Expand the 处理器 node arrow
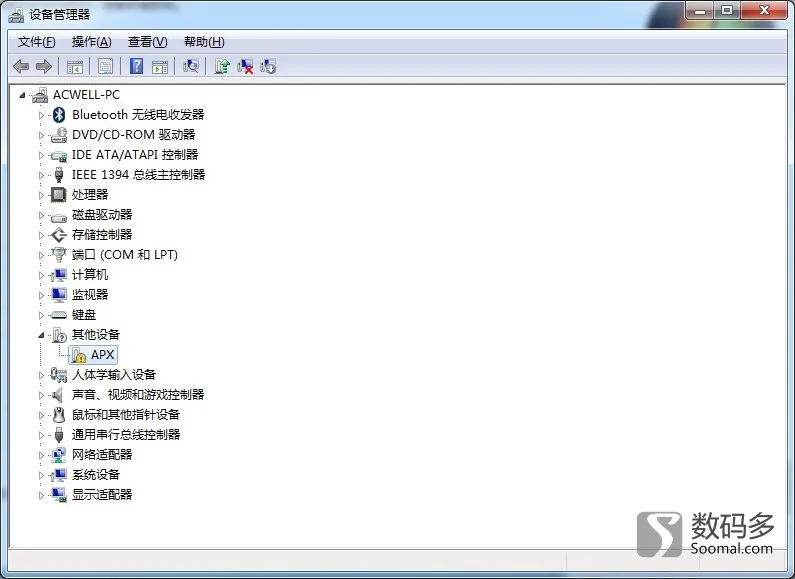Image resolution: width=795 pixels, height=579 pixels. click(41, 195)
